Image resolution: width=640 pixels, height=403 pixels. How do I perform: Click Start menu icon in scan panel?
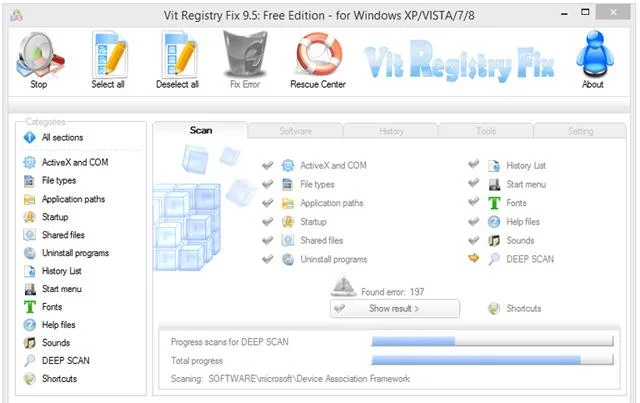(x=494, y=184)
